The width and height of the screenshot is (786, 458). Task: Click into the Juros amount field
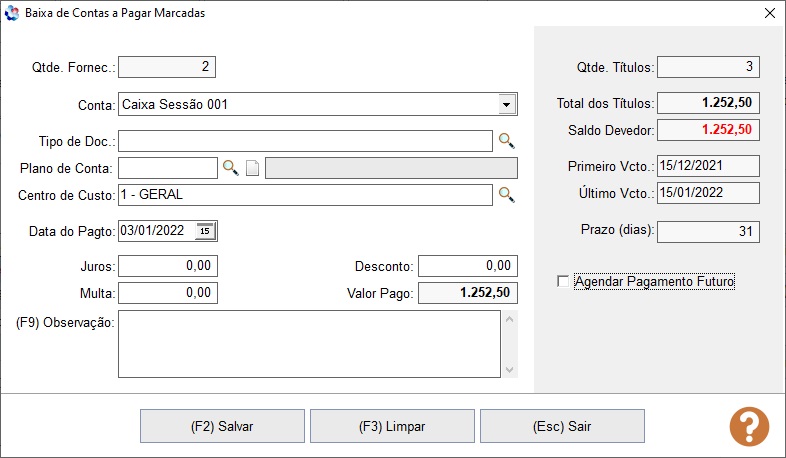pos(168,266)
